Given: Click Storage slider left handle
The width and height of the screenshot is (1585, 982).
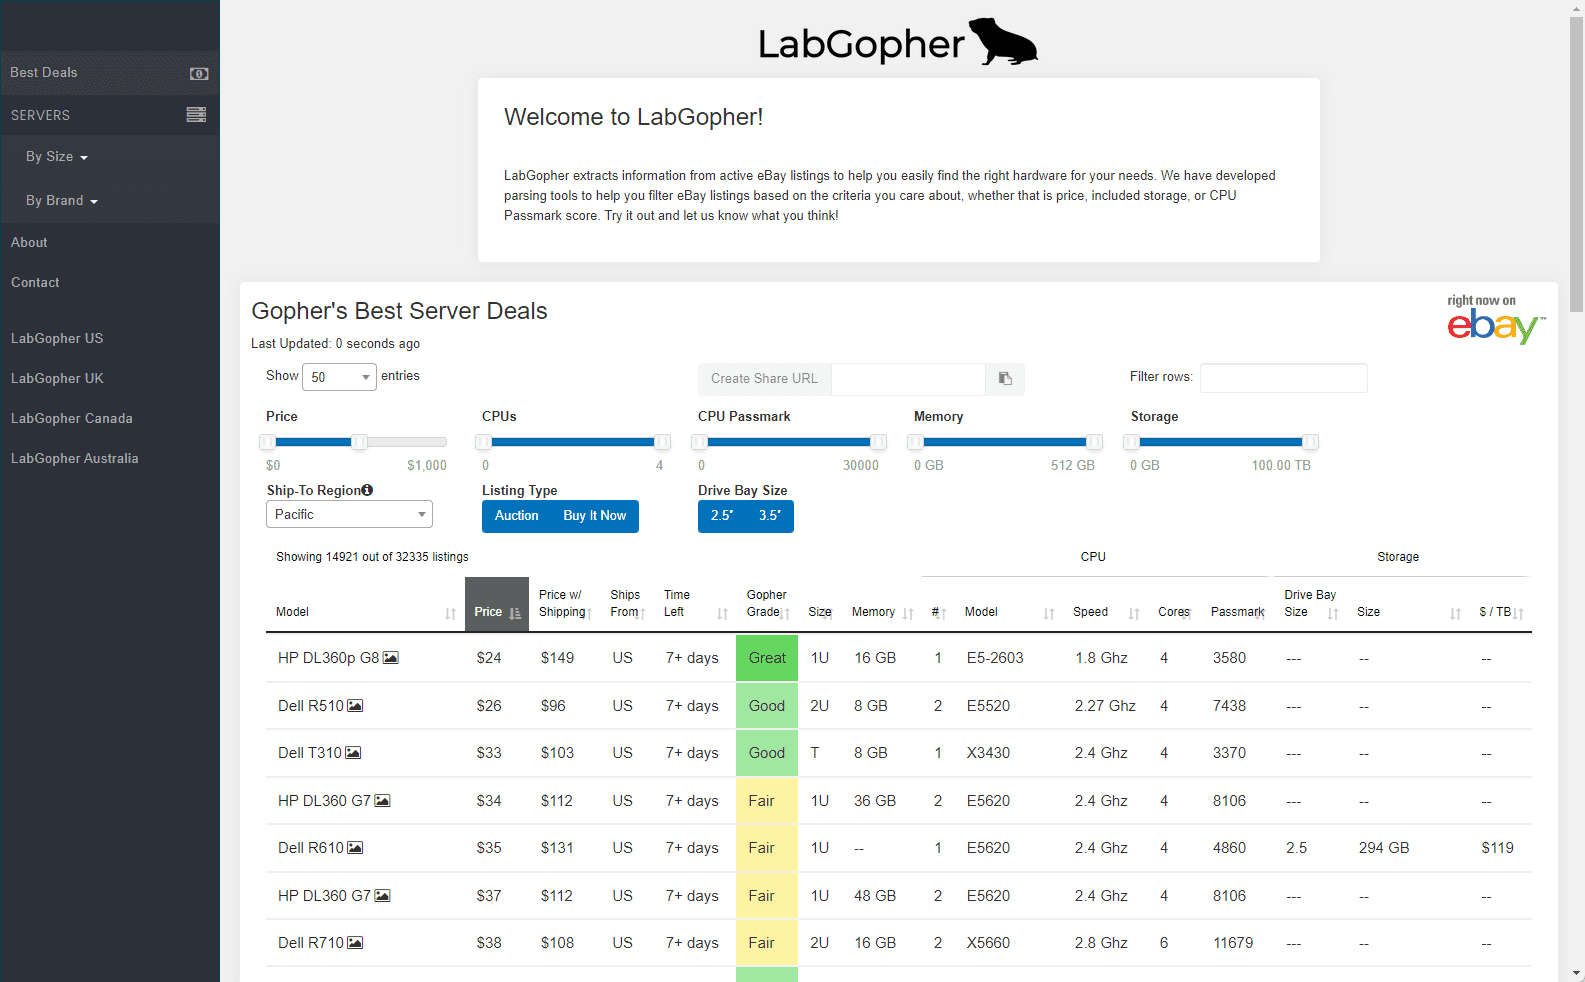Looking at the screenshot, I should pos(1132,442).
